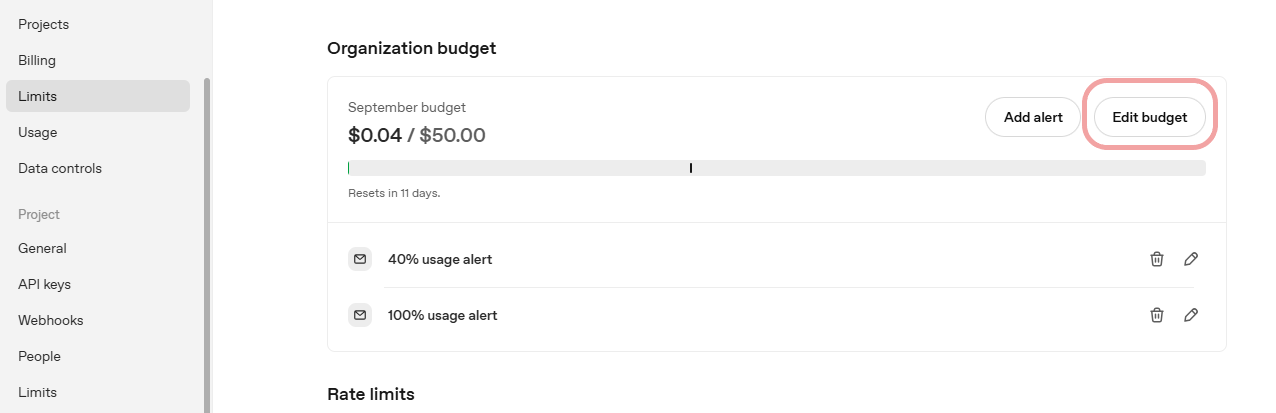Image resolution: width=1276 pixels, height=413 pixels.
Task: Edit the 40% usage alert pencil icon
Action: point(1191,259)
